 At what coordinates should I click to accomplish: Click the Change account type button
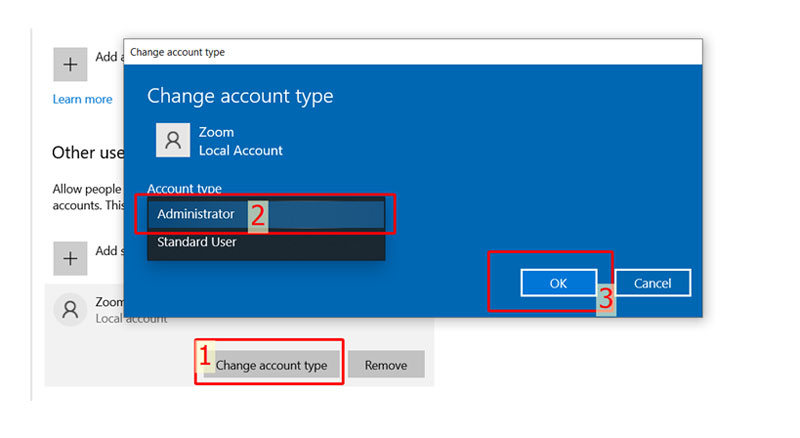coord(271,365)
